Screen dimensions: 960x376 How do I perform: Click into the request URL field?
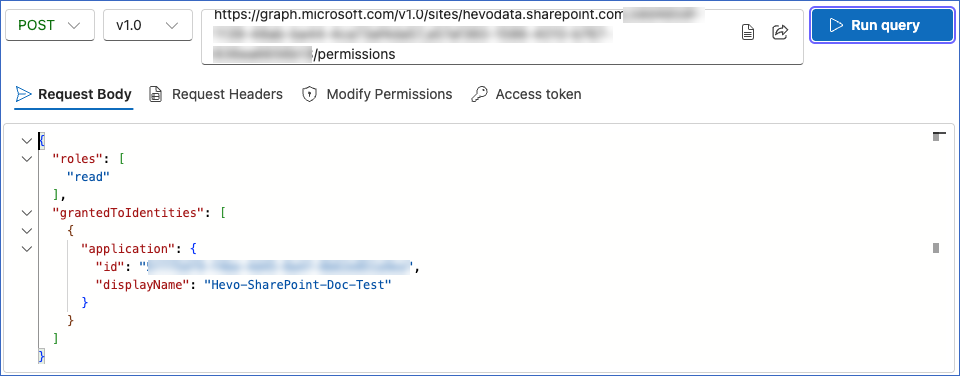pos(502,37)
